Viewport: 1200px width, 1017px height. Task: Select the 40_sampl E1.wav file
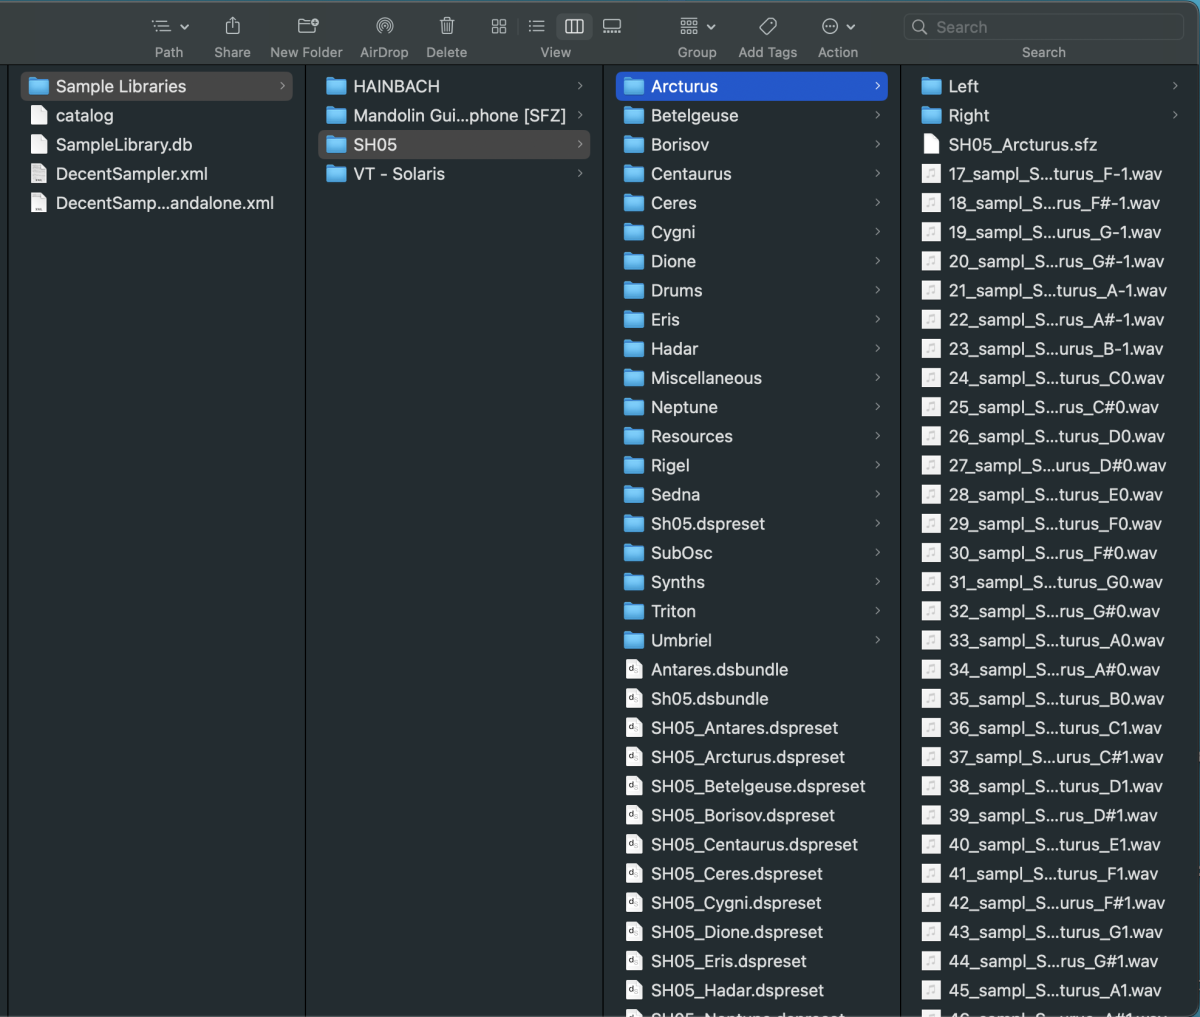coord(1050,845)
